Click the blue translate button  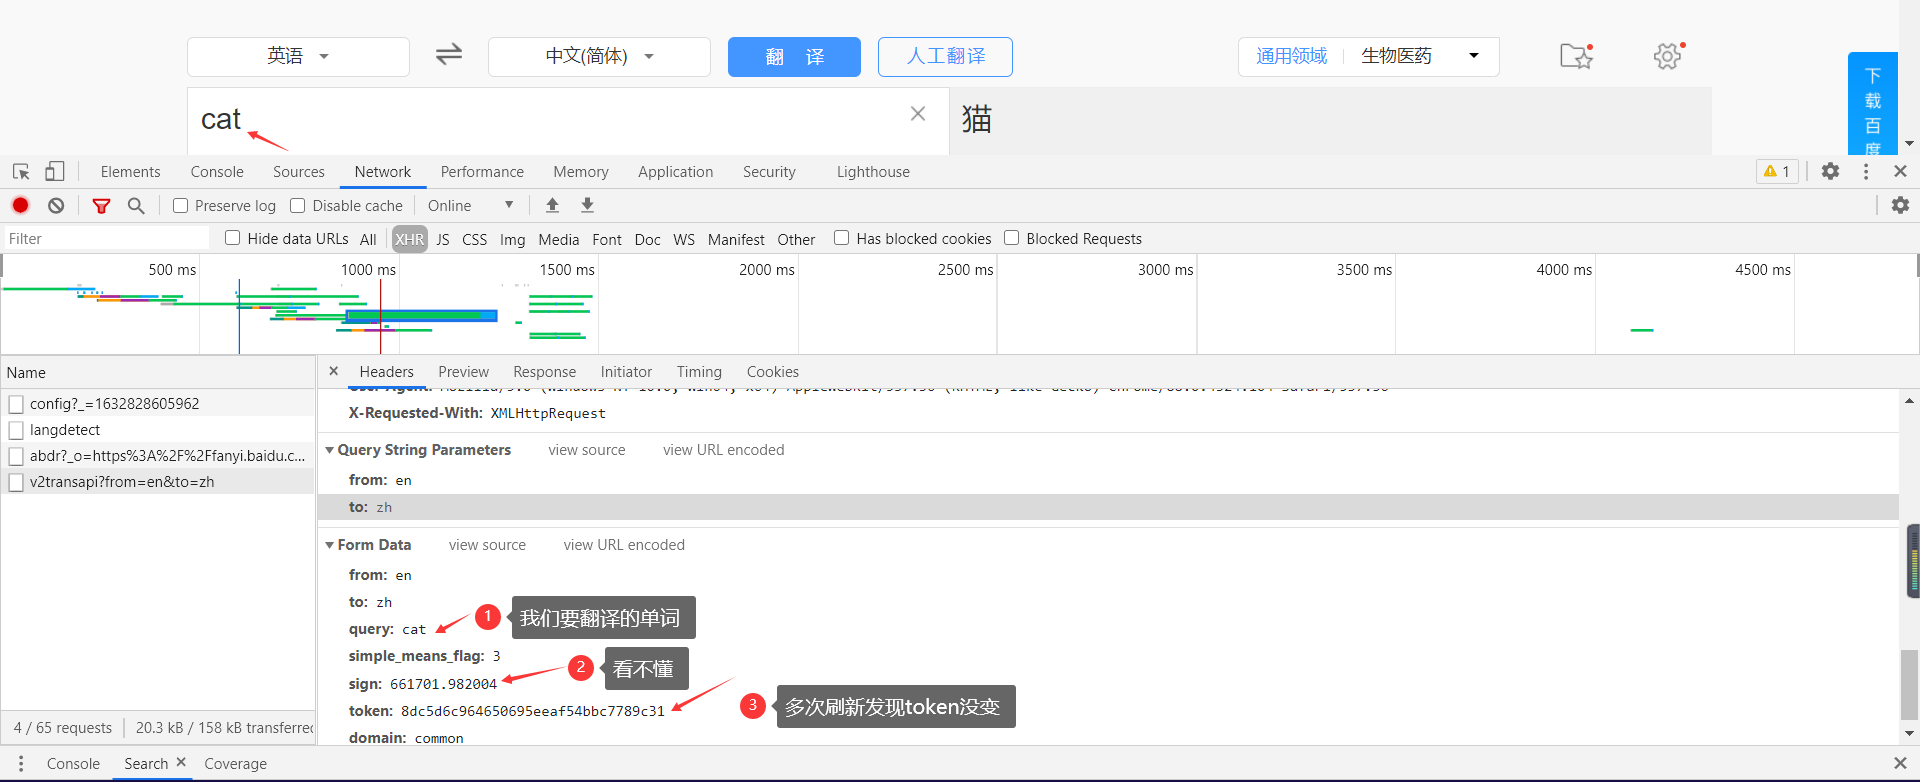point(794,57)
